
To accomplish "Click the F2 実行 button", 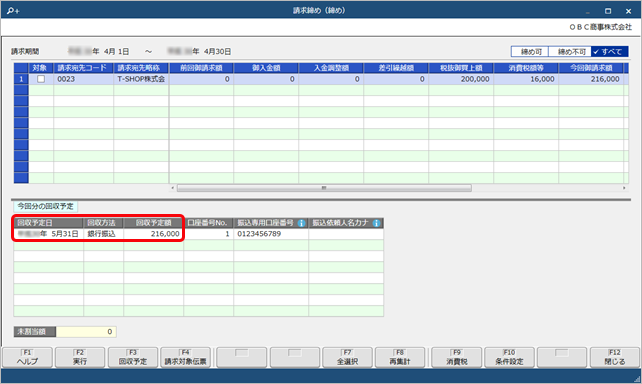I will tap(80, 357).
